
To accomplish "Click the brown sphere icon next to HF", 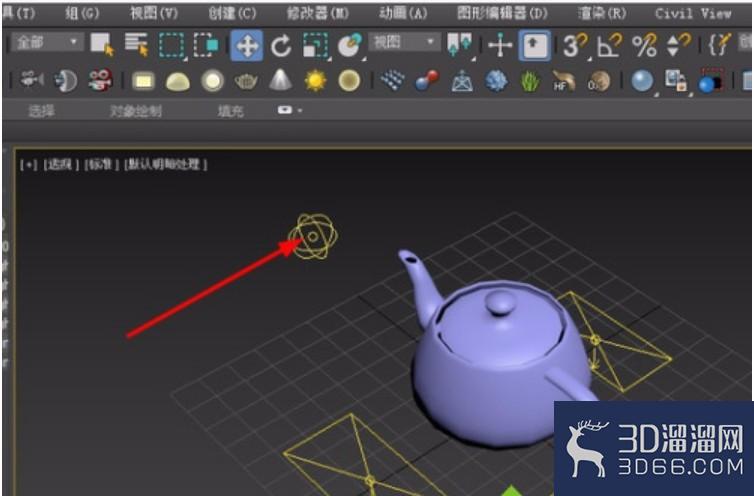I will [599, 81].
